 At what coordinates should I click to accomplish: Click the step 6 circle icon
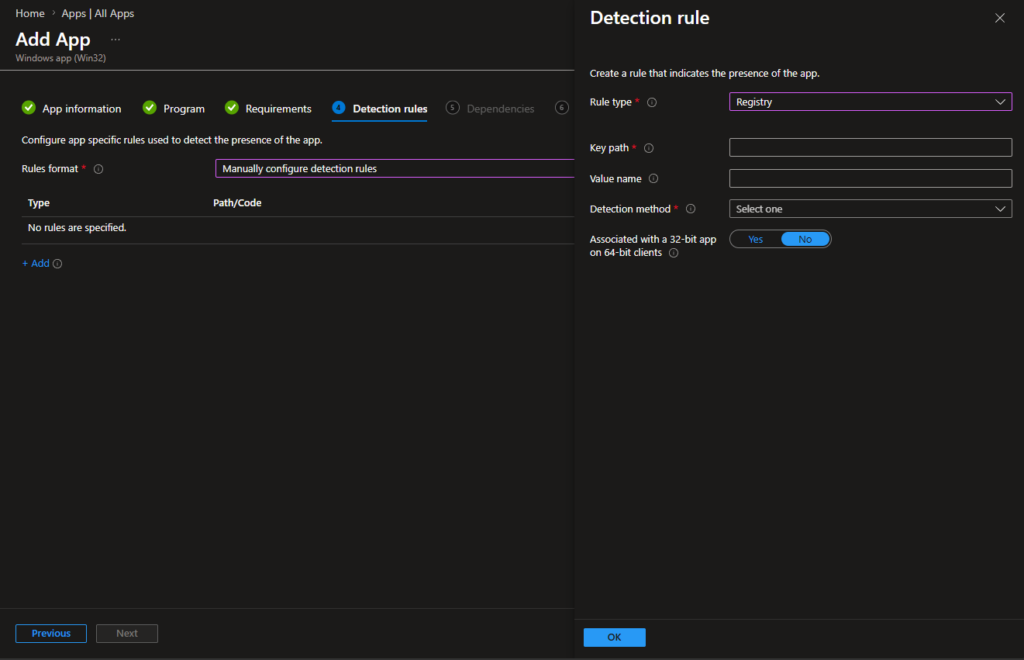tap(562, 108)
